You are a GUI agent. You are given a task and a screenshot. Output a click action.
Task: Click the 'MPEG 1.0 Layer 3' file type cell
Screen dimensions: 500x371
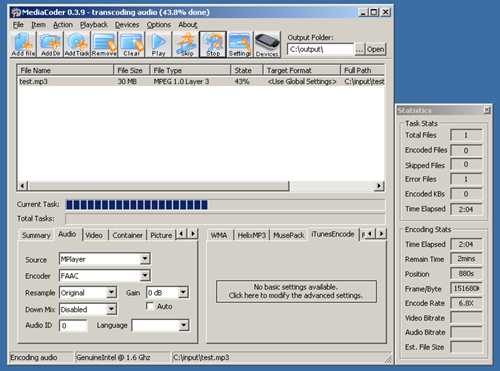181,81
